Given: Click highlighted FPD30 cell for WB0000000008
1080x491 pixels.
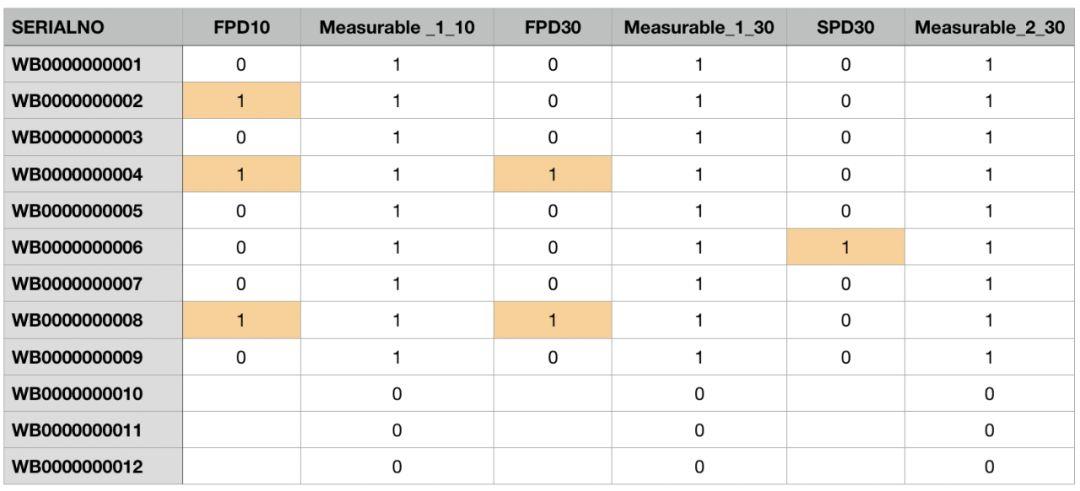Looking at the screenshot, I should pos(553,320).
